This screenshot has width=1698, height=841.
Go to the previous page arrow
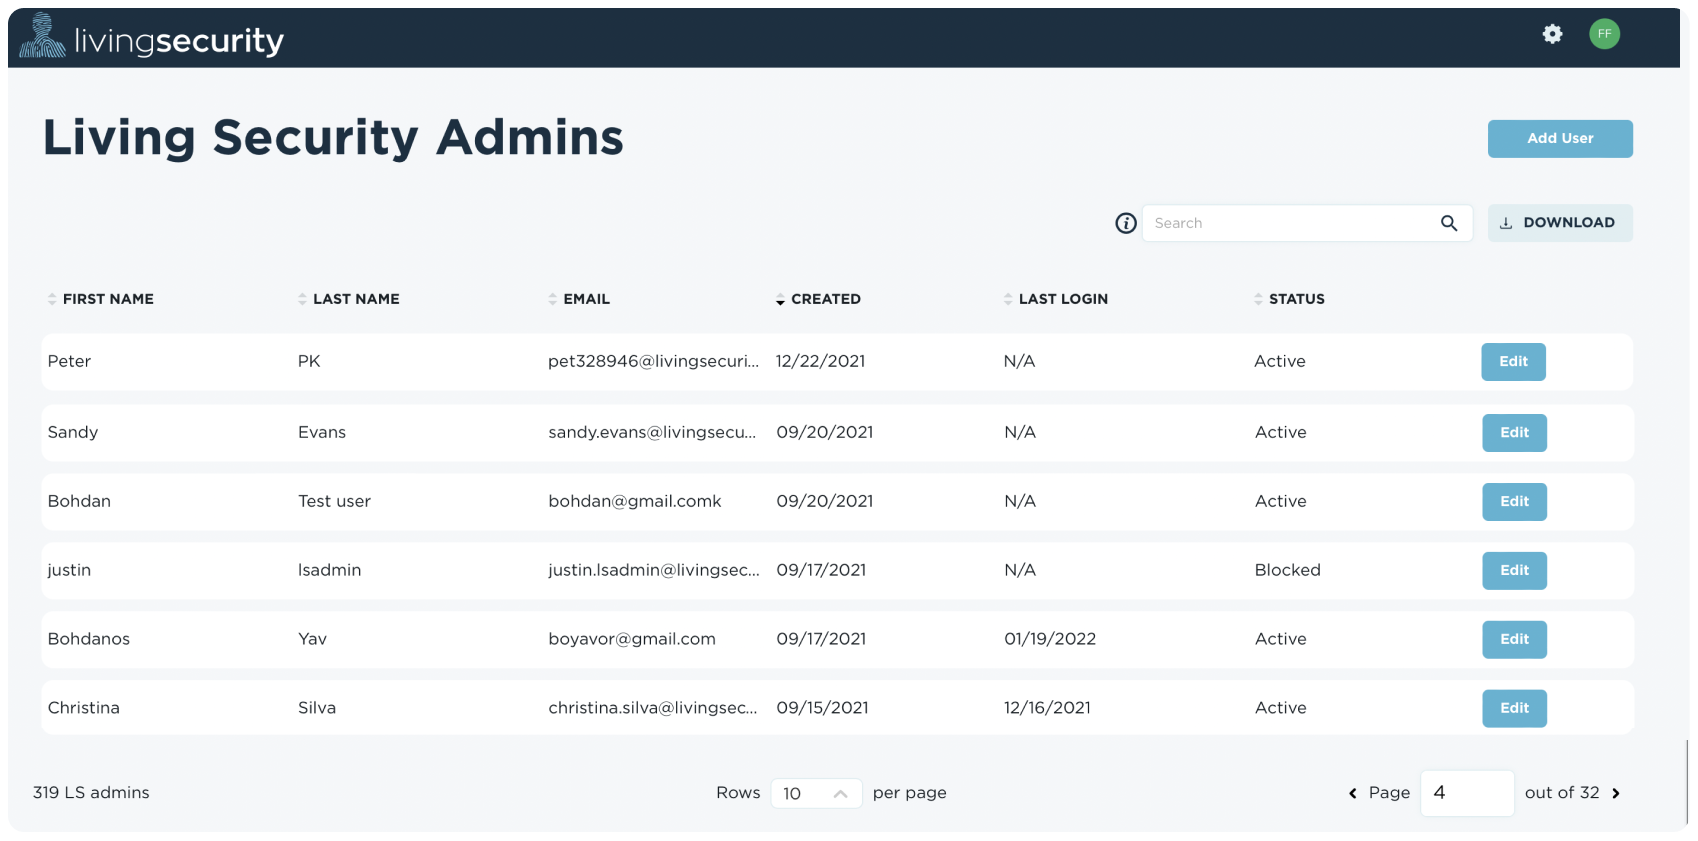click(x=1353, y=793)
